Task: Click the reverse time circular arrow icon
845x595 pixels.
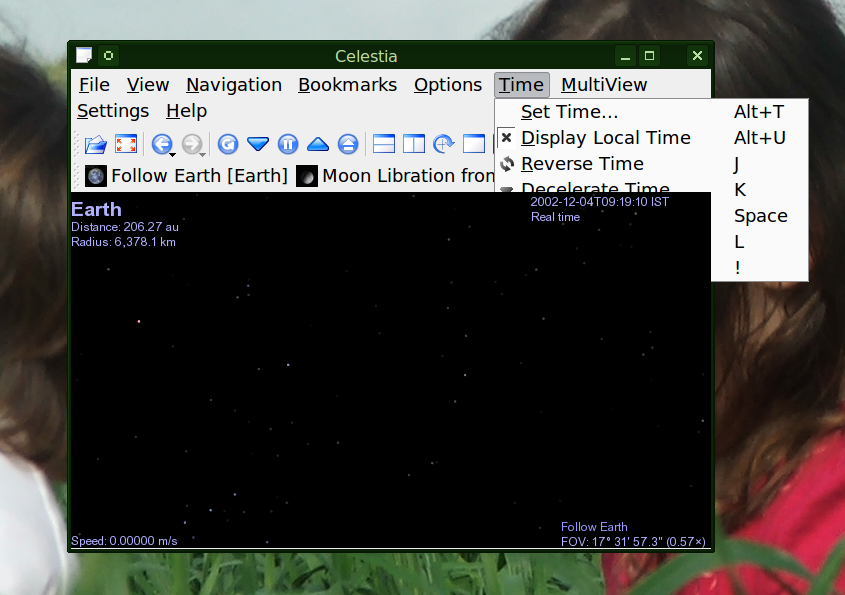Action: point(228,144)
